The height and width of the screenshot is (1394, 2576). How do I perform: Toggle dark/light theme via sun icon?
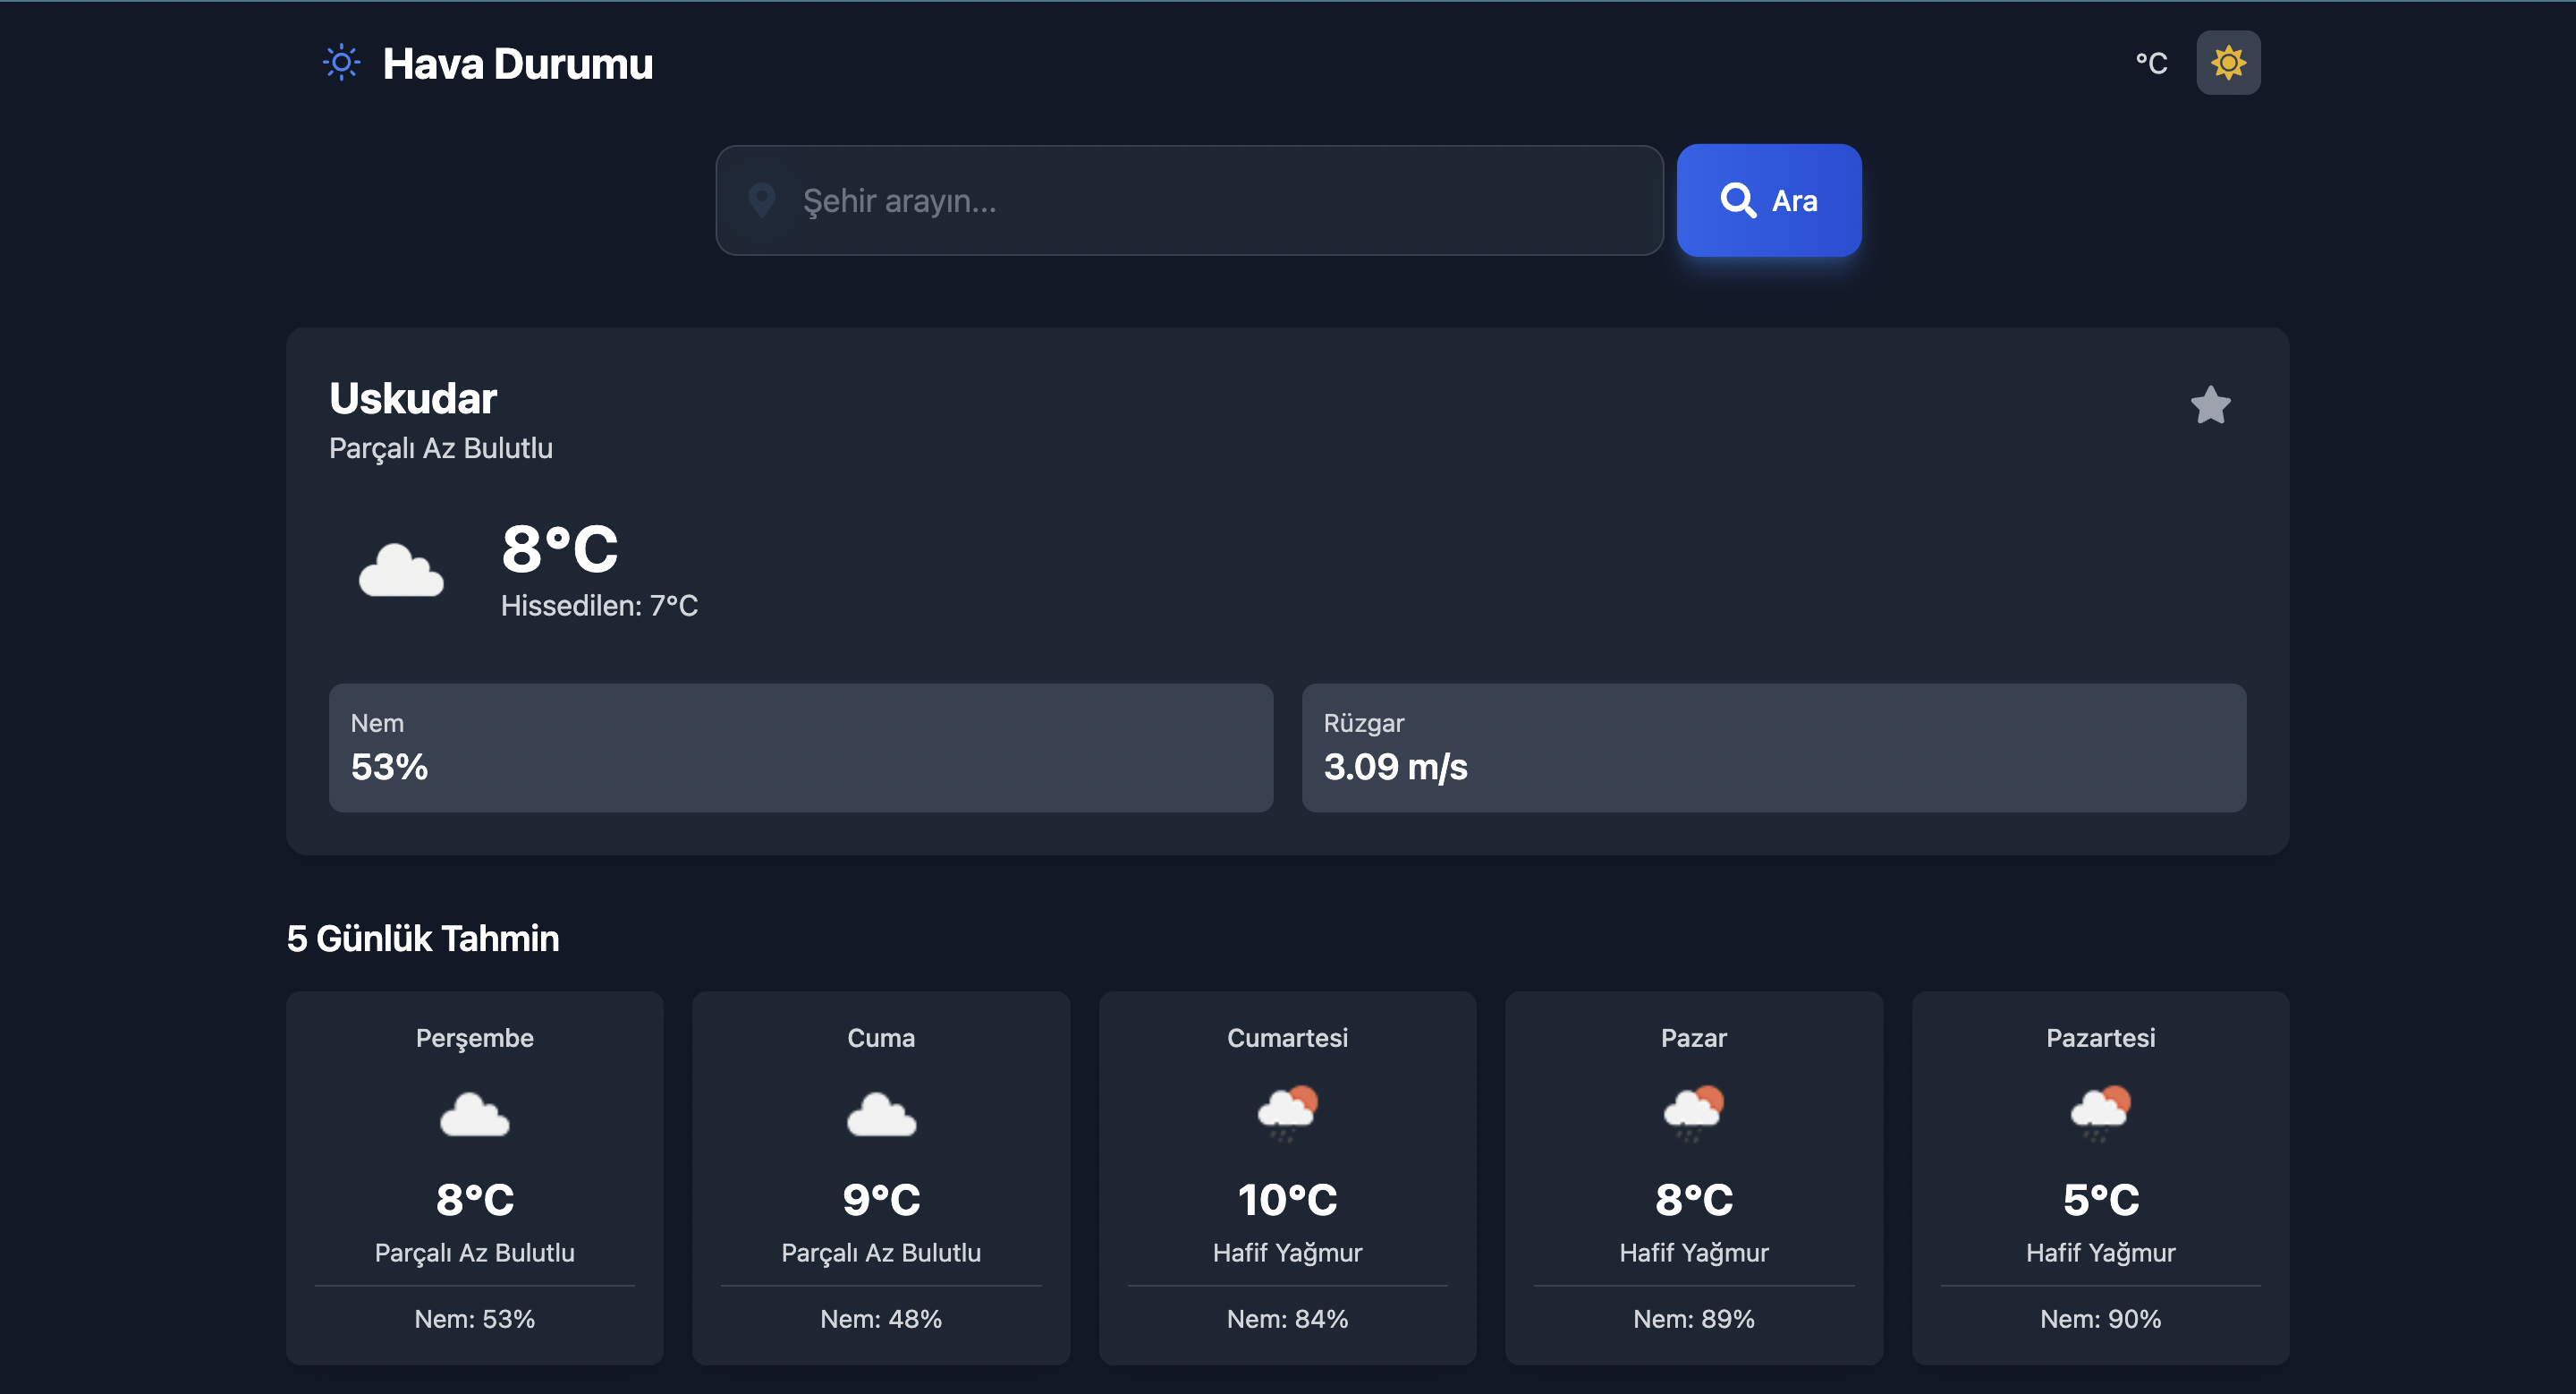click(2228, 62)
